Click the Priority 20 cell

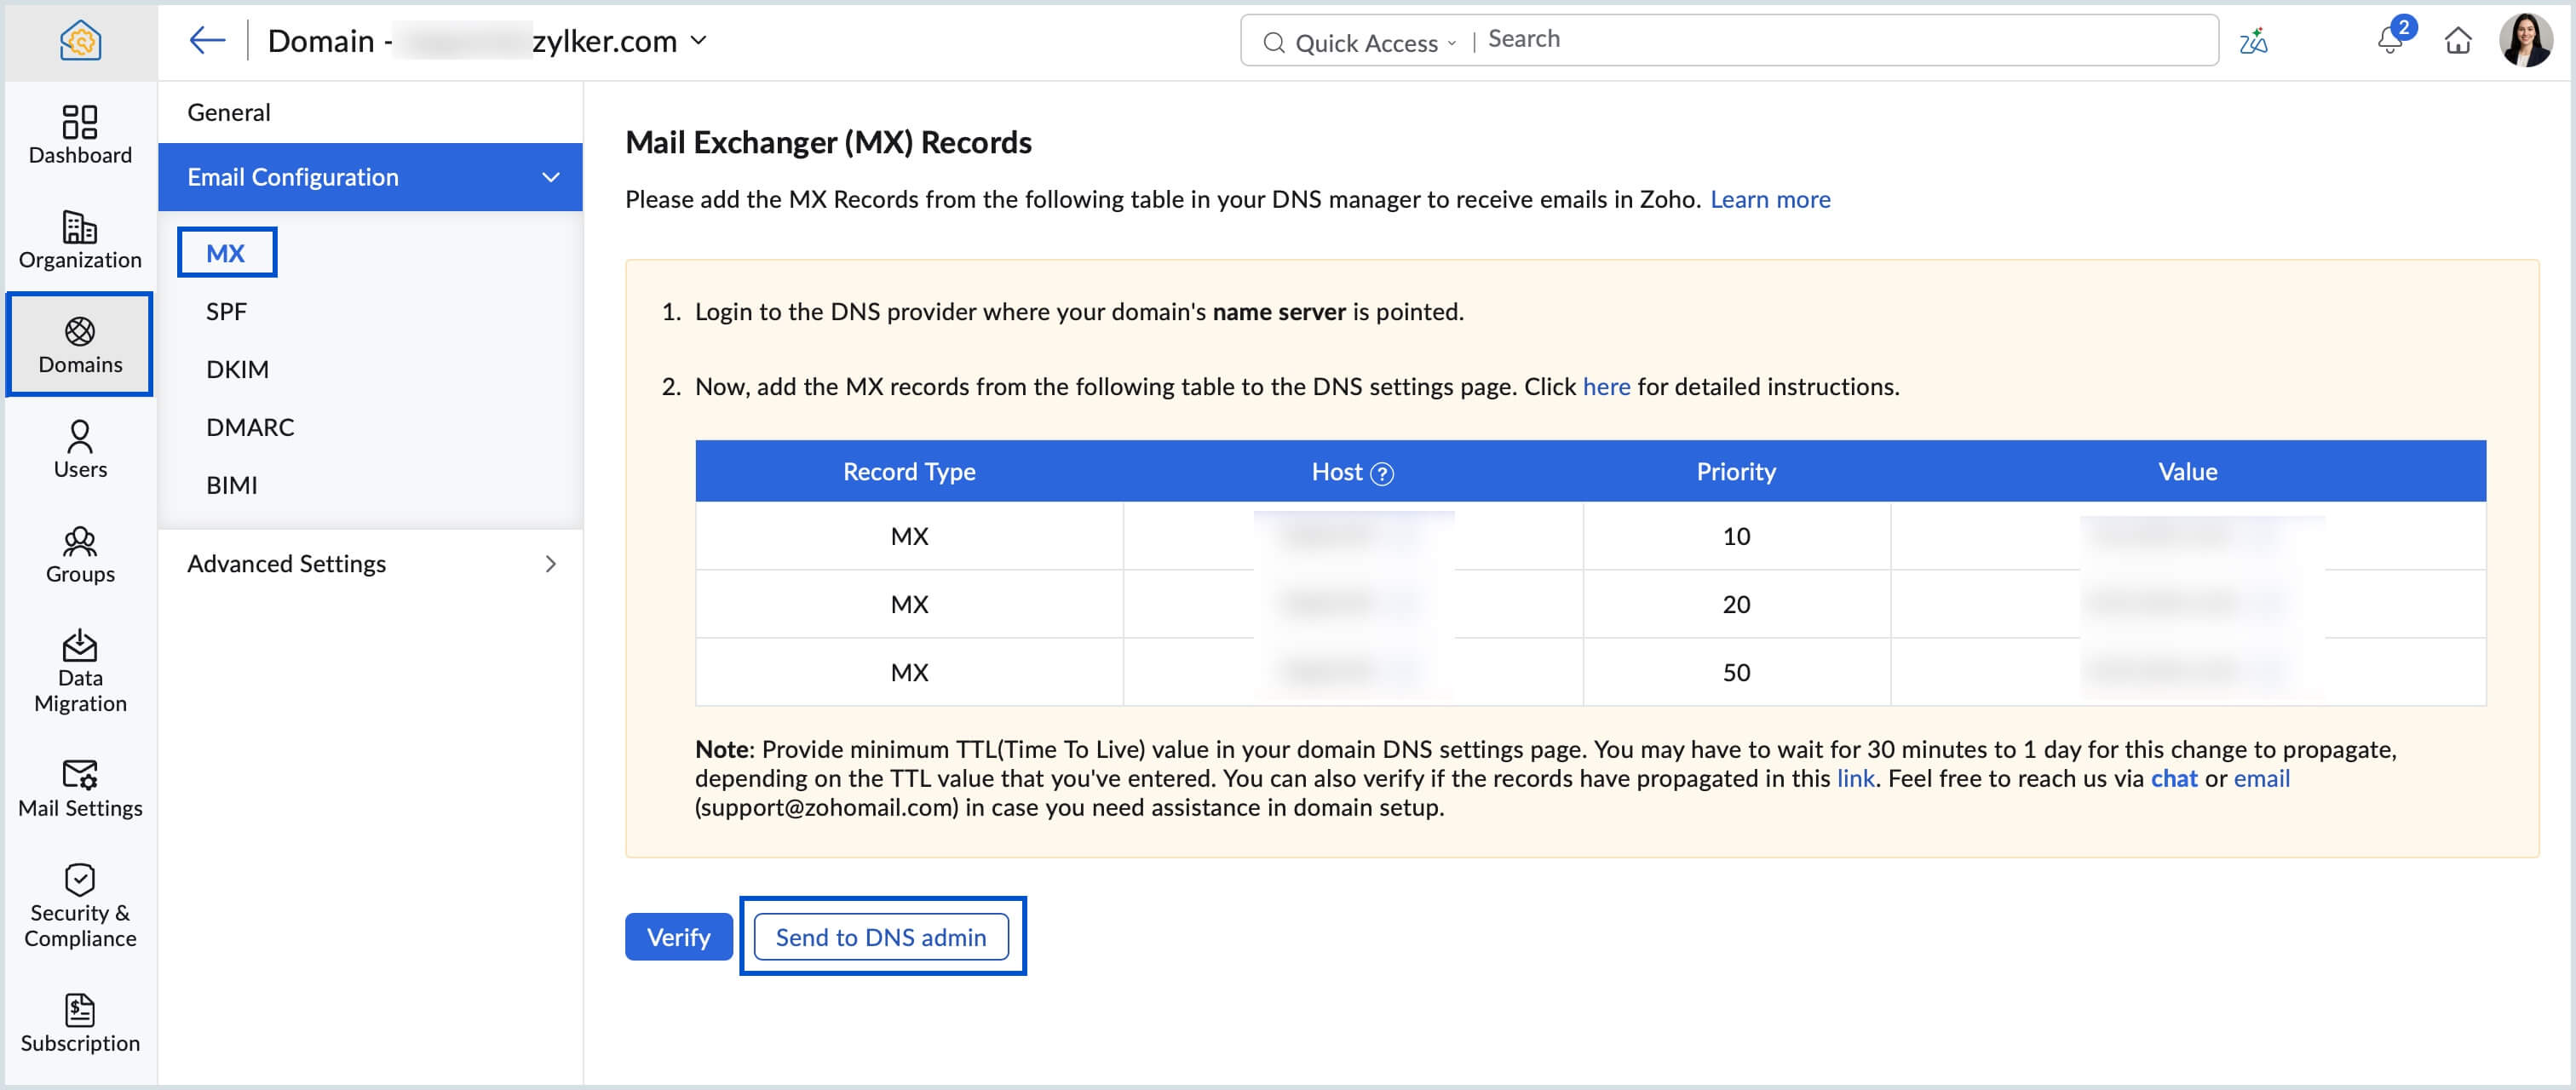tap(1736, 604)
